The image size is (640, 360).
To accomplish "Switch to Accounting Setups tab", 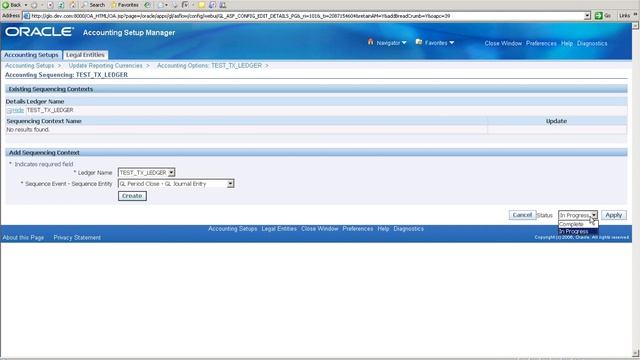I will click(x=31, y=55).
